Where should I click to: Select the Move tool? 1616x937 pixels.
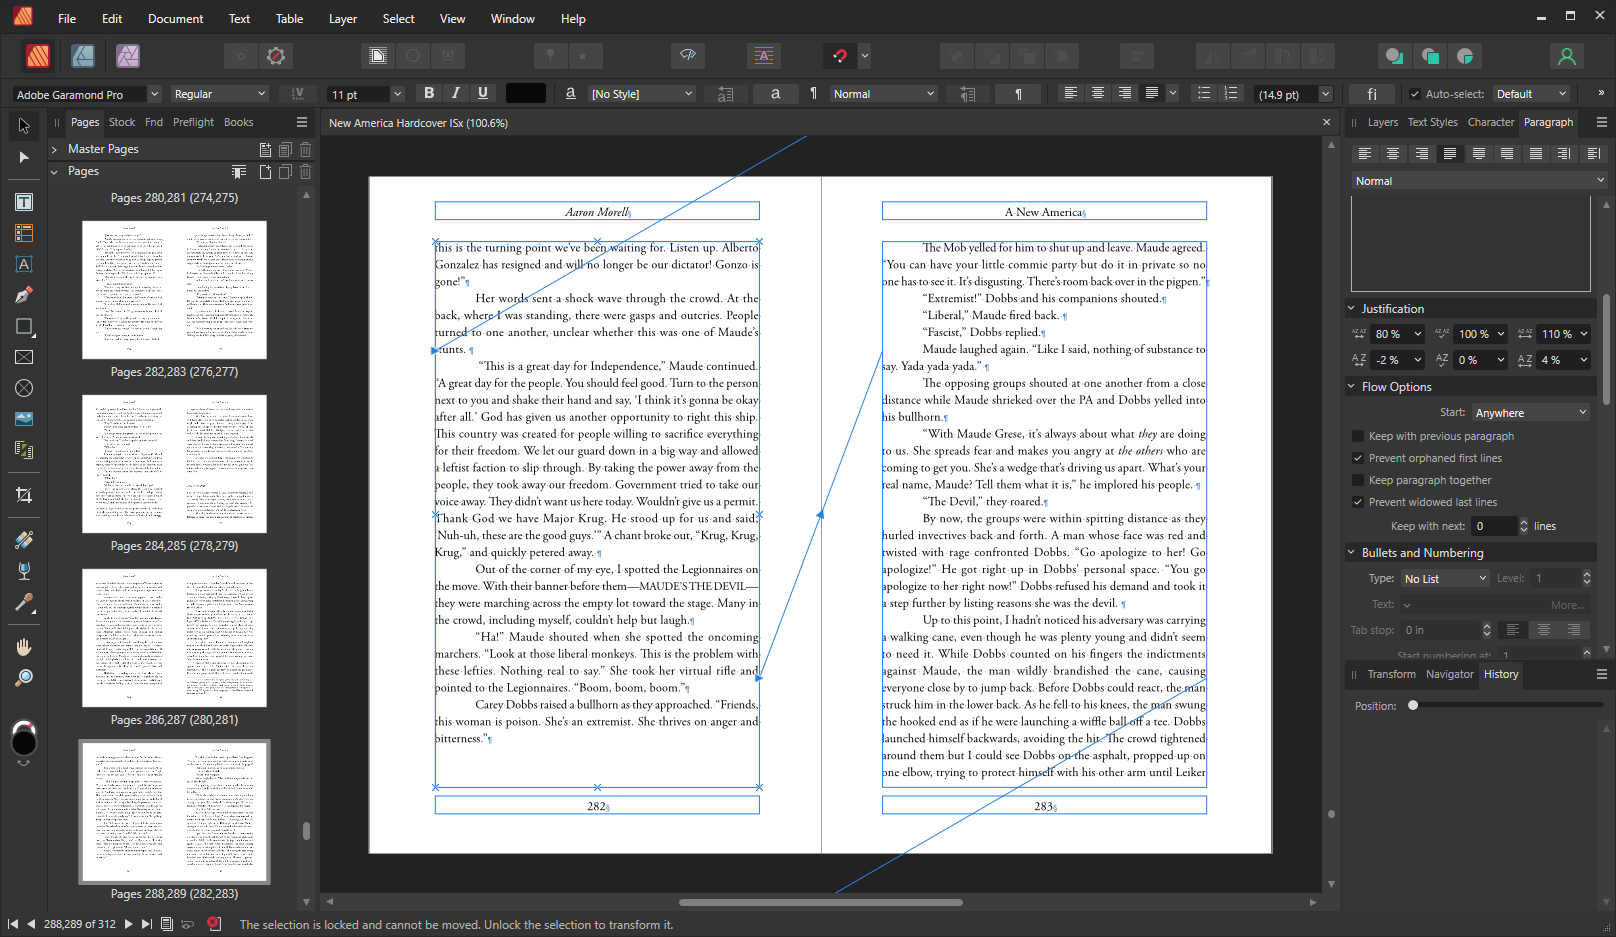[x=24, y=126]
